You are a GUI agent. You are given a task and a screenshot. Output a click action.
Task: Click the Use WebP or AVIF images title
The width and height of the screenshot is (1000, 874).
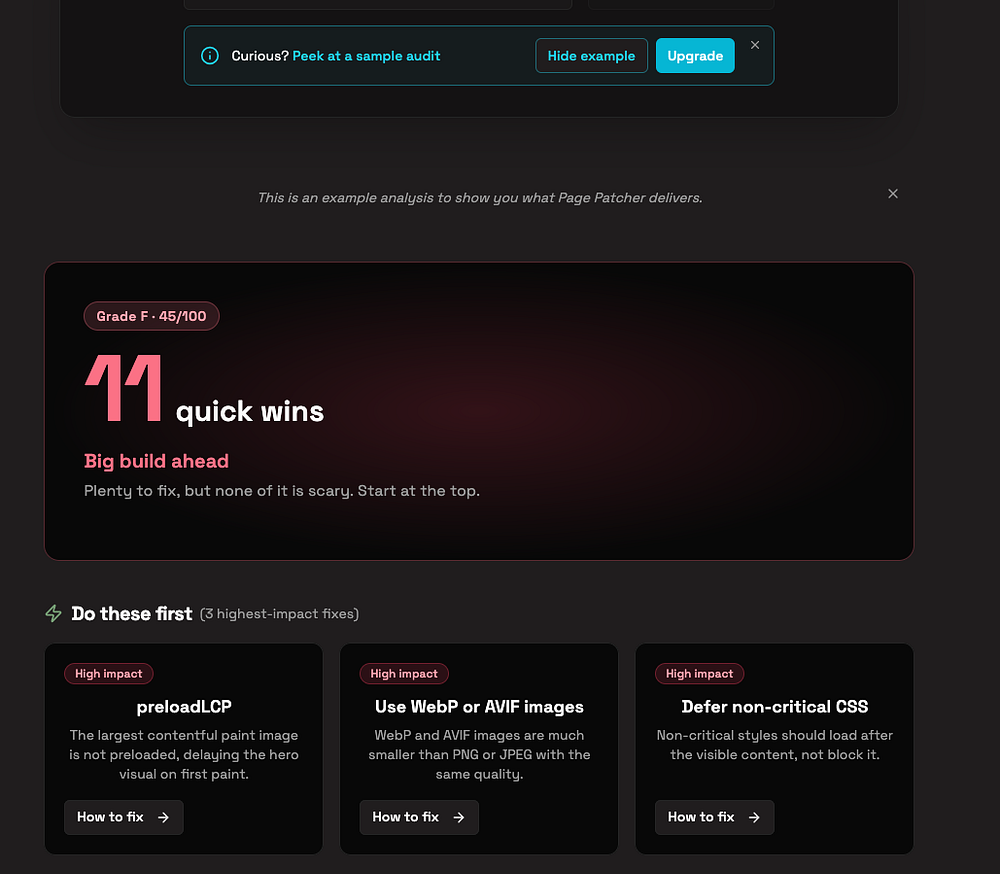point(479,706)
